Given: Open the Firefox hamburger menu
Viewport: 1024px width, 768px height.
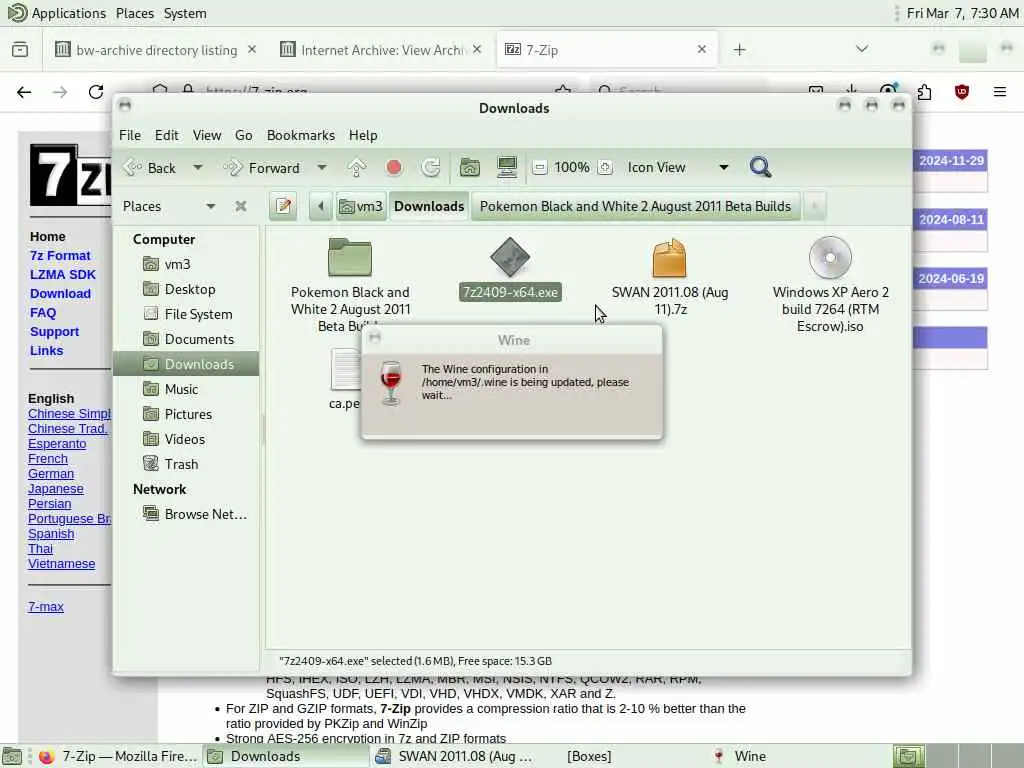Looking at the screenshot, I should coord(999,92).
